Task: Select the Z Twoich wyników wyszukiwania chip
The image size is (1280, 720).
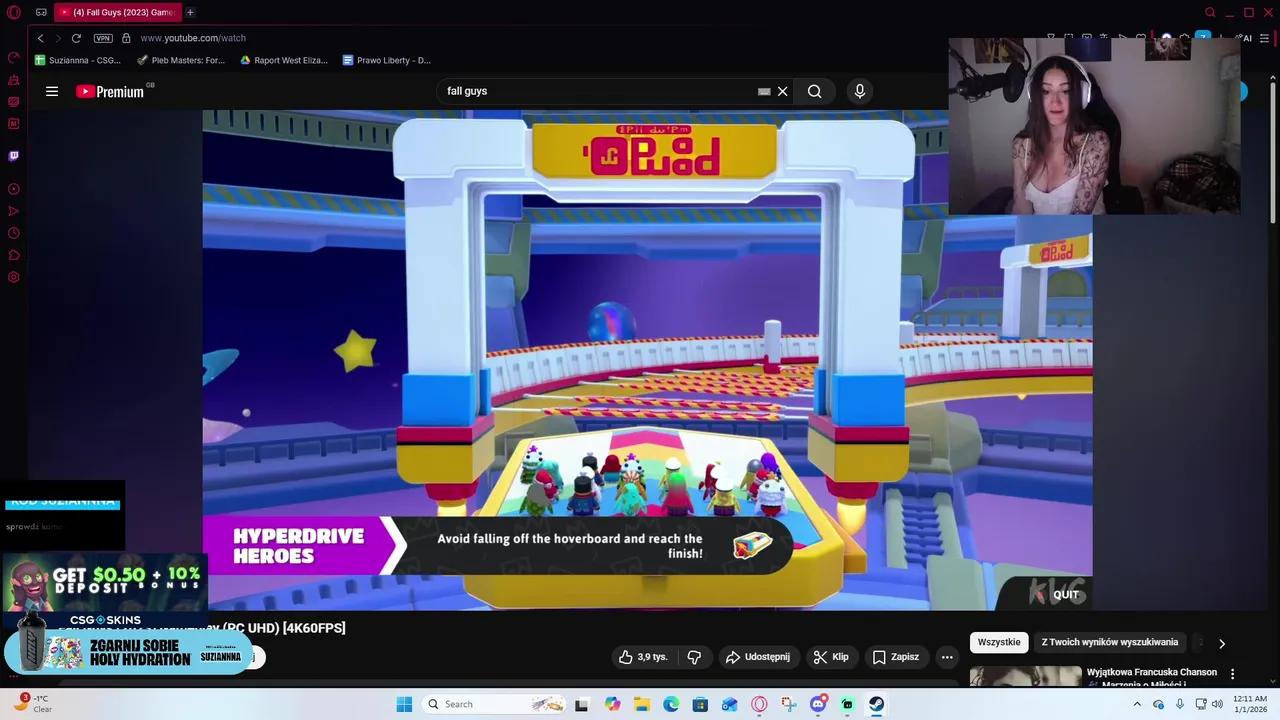Action: 1110,642
